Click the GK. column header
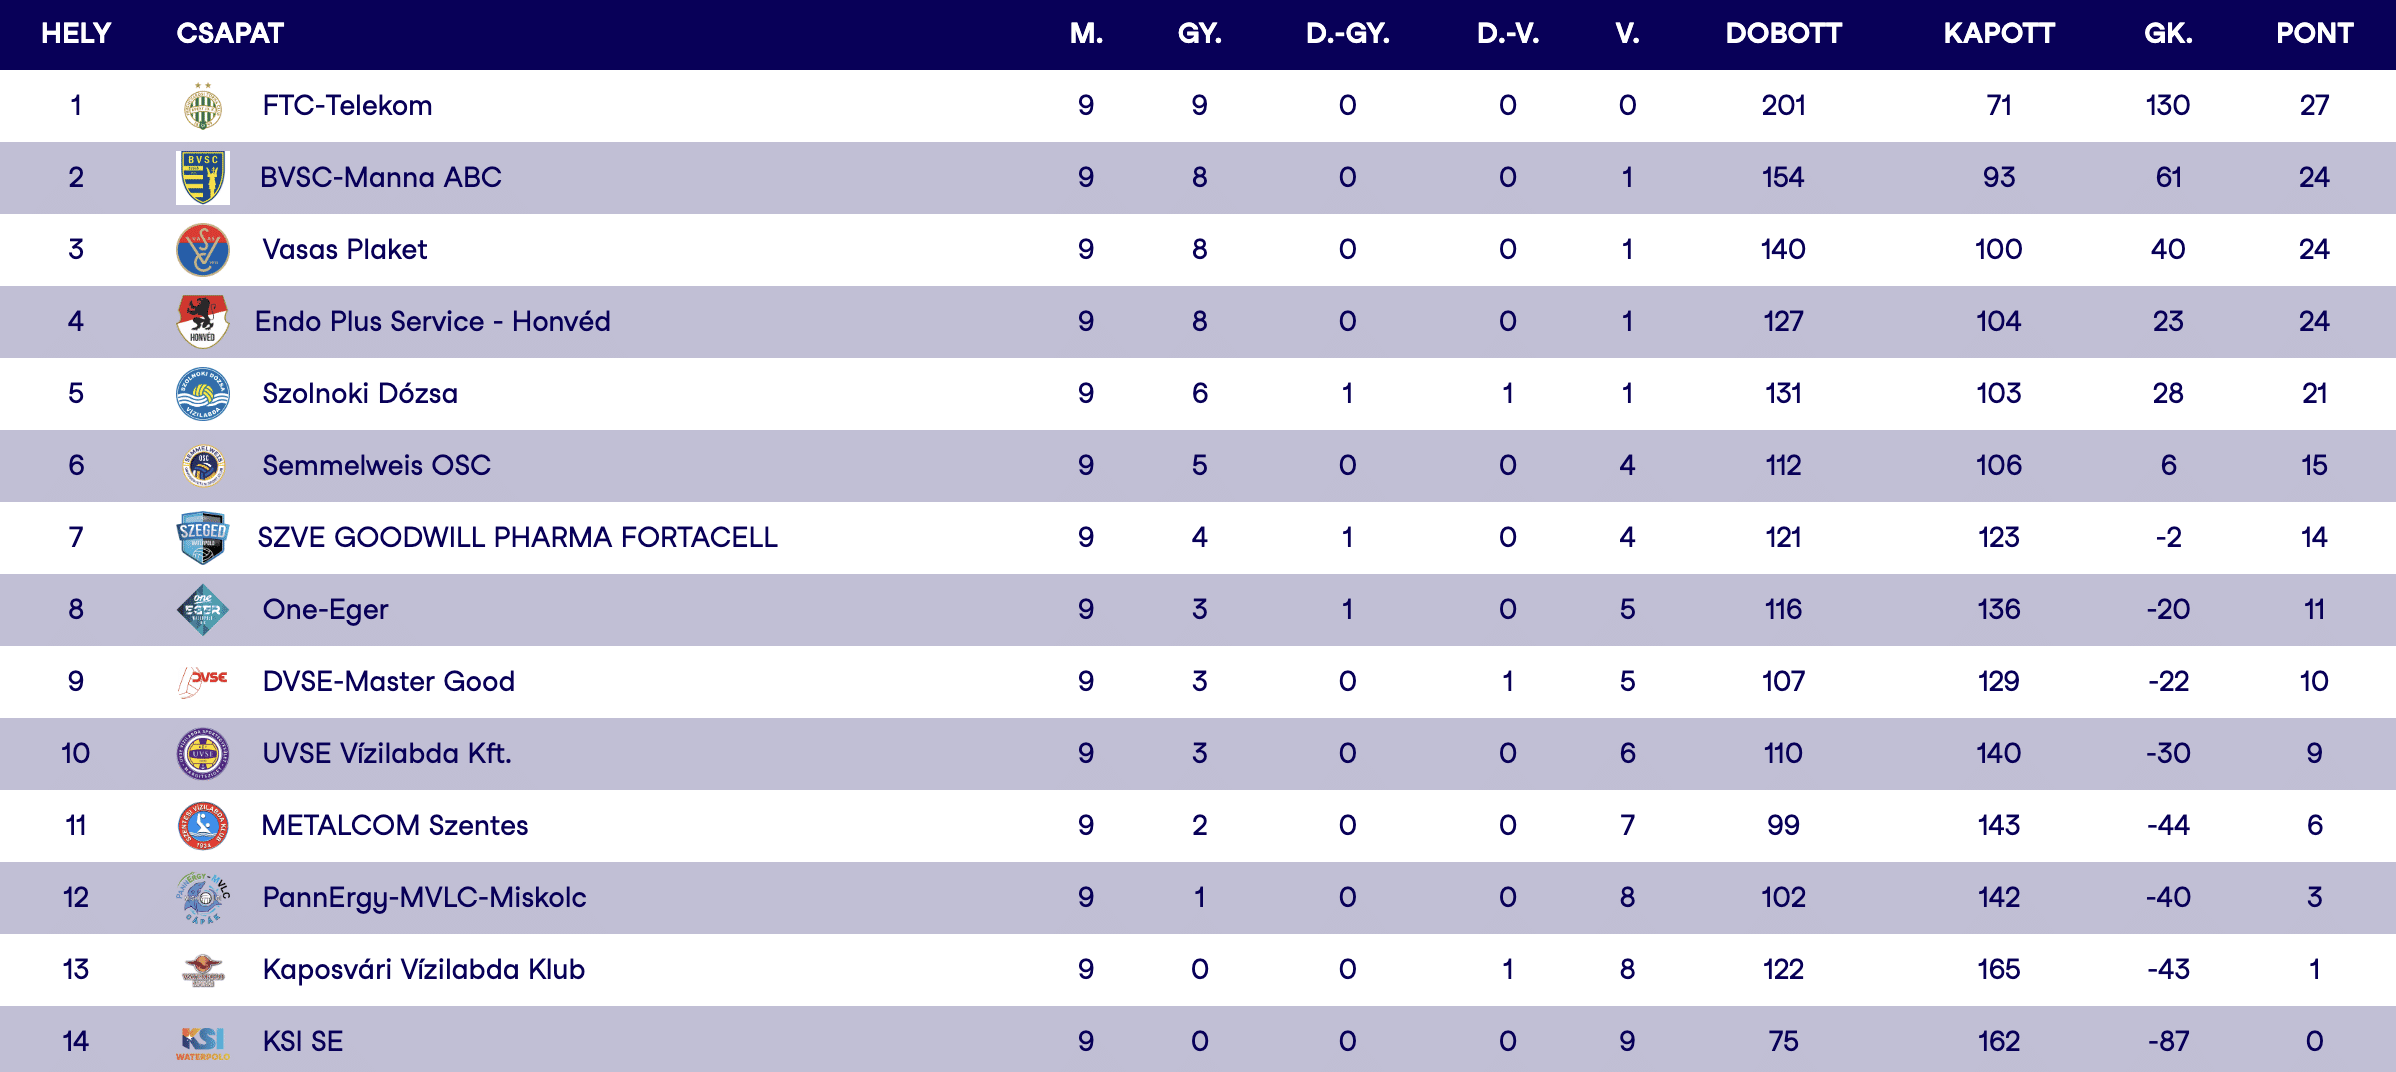 point(2168,34)
